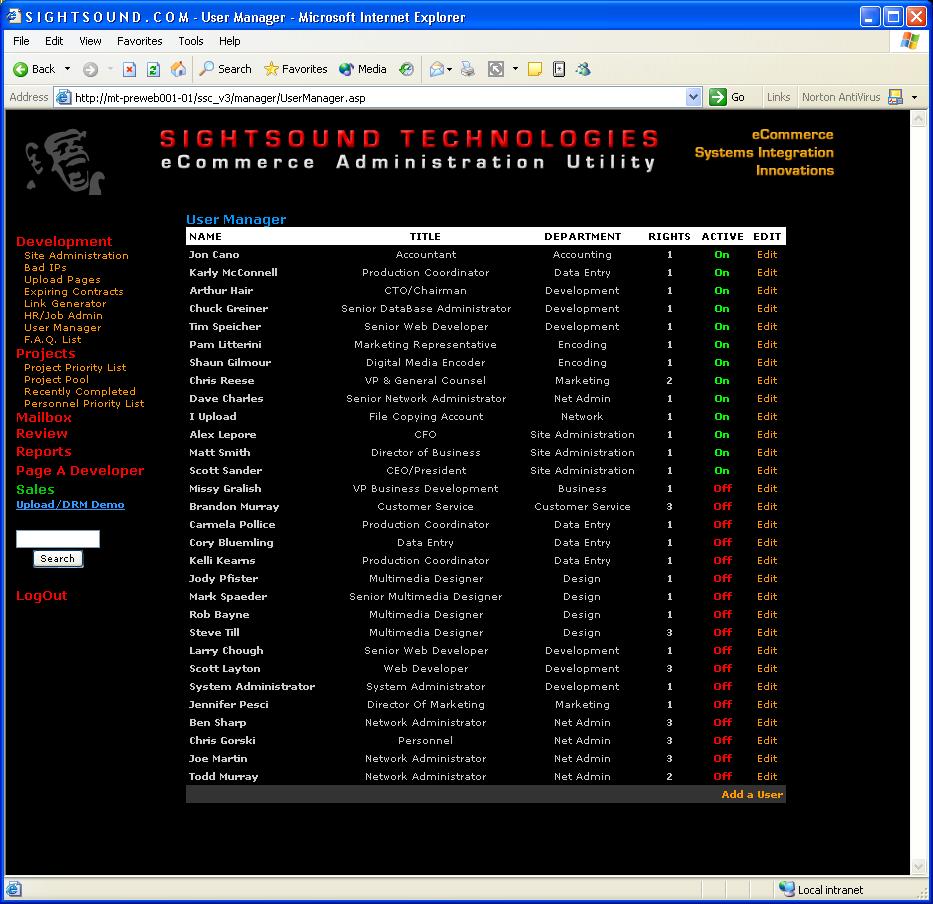Click the Messenger icon in the toolbar

coord(583,70)
